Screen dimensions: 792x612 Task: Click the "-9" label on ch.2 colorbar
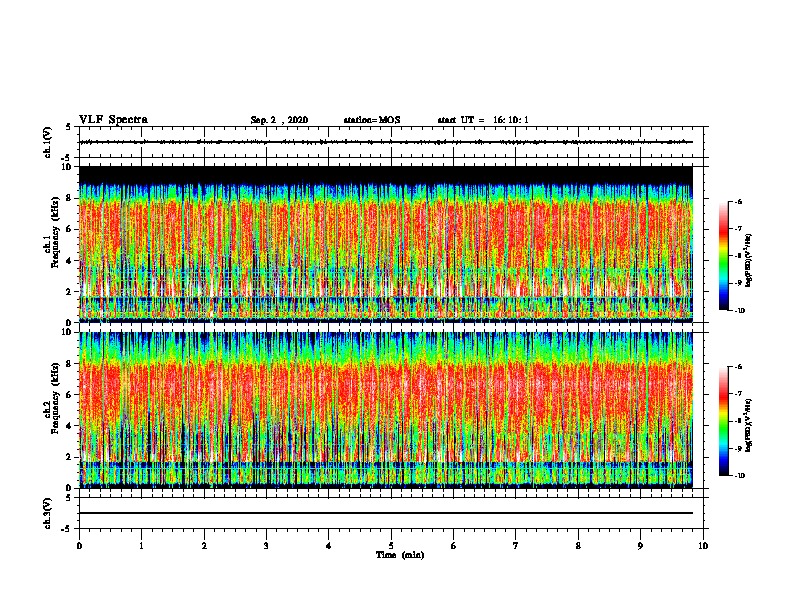[738, 448]
